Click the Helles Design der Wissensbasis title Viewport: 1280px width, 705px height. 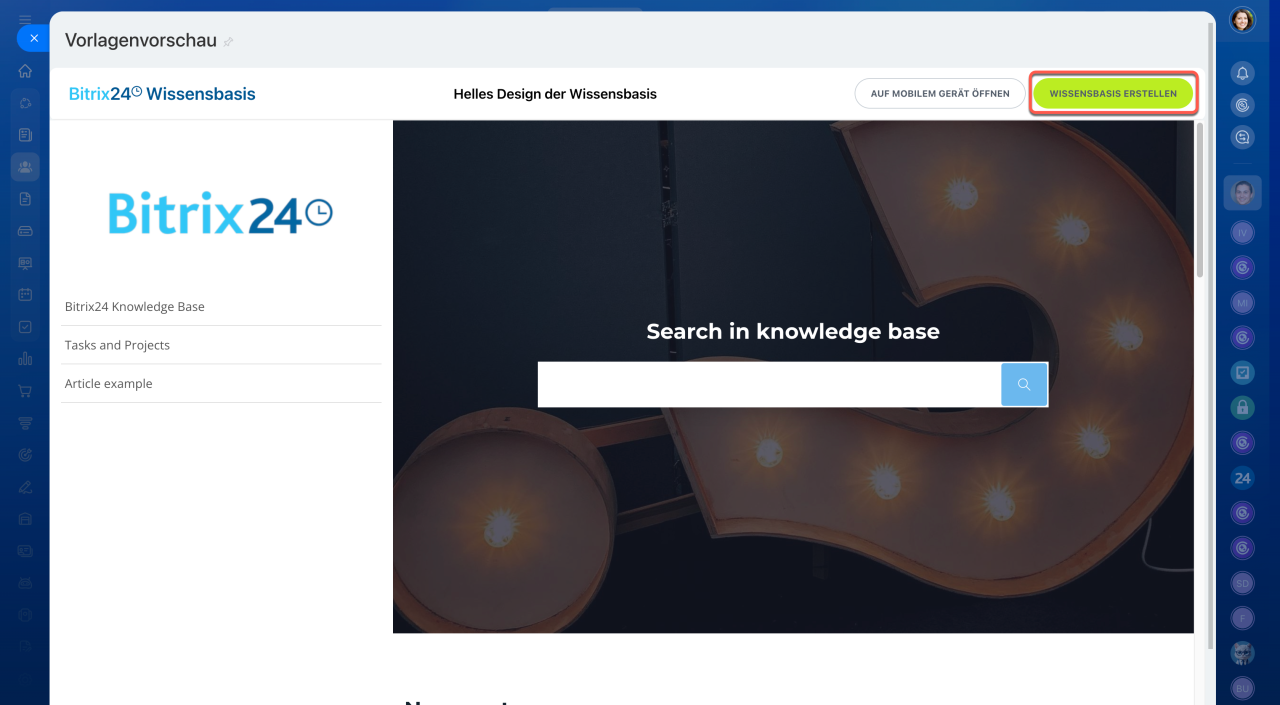(555, 94)
